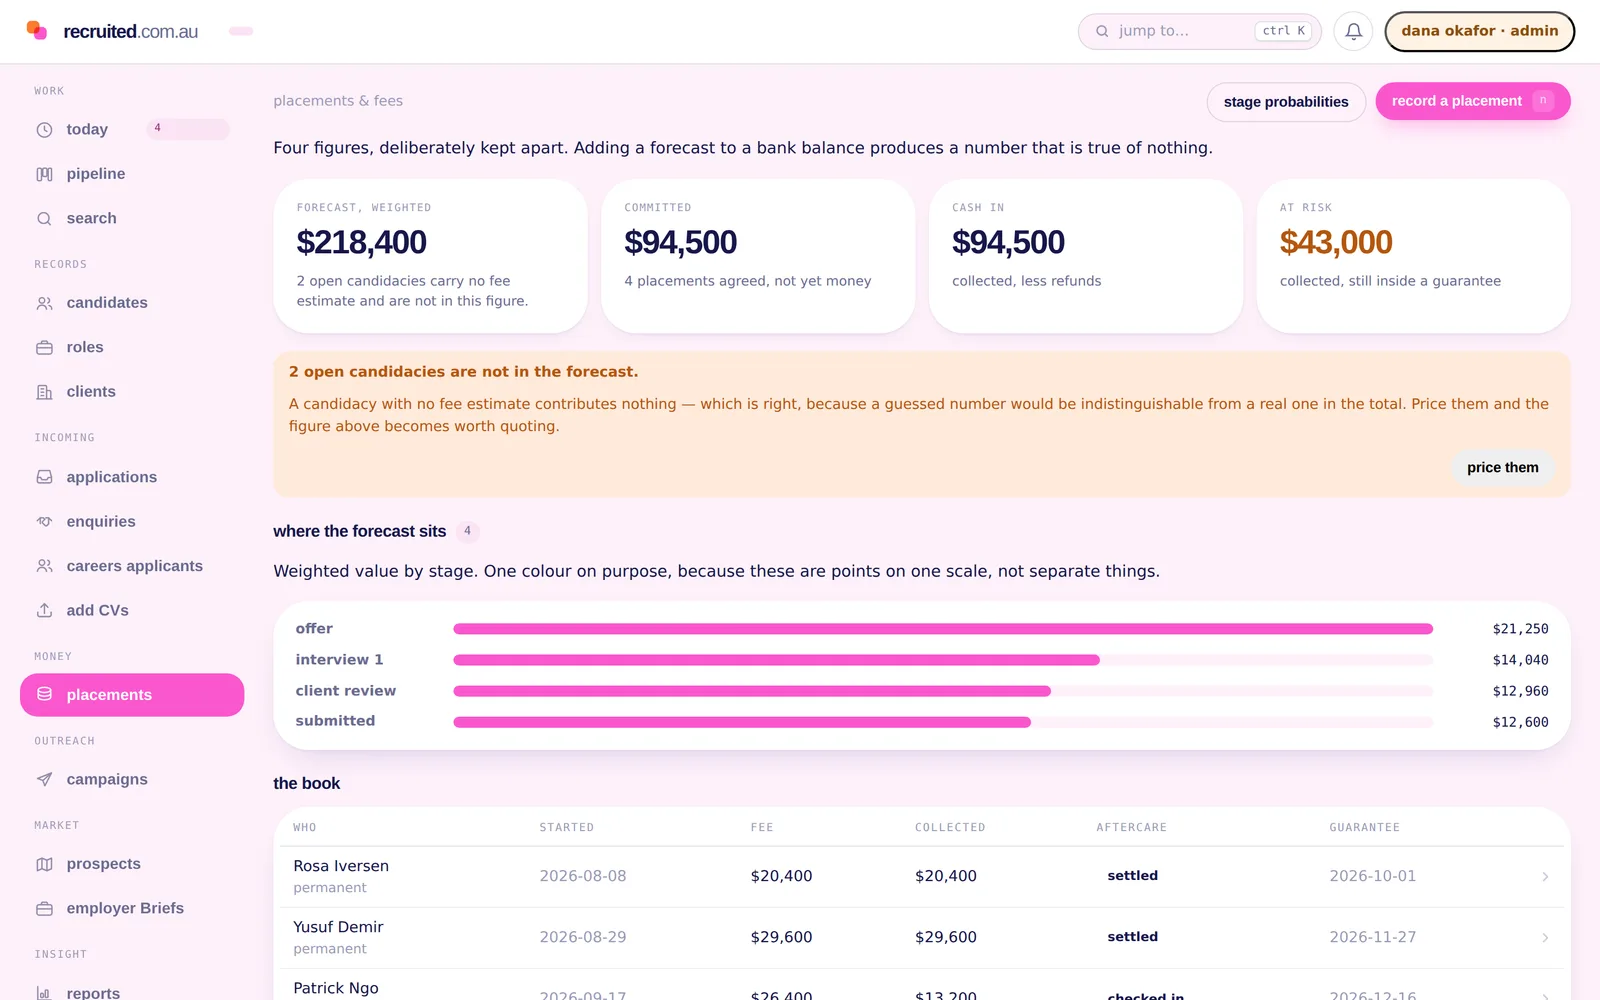Image resolution: width=1600 pixels, height=1000 pixels.
Task: Click the reports chart icon
Action: [x=44, y=993]
